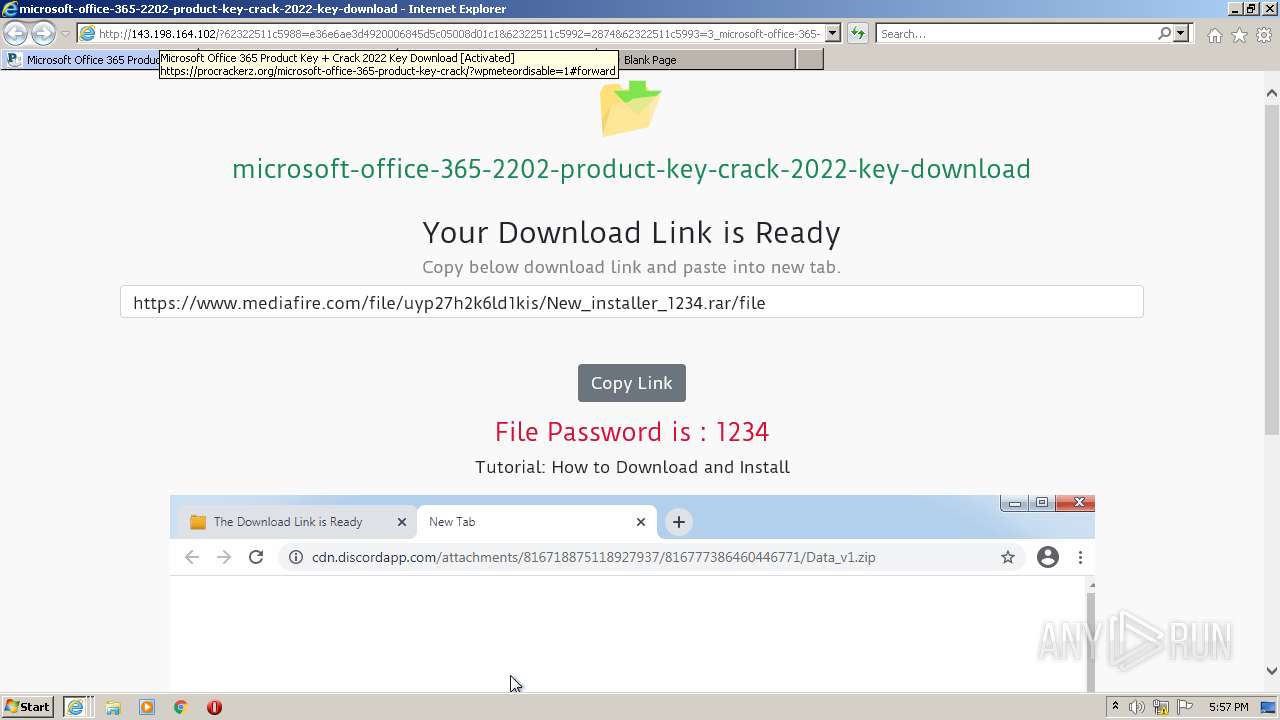Minimize the Internet Explorer window
This screenshot has height=720, width=1280.
click(x=1235, y=9)
